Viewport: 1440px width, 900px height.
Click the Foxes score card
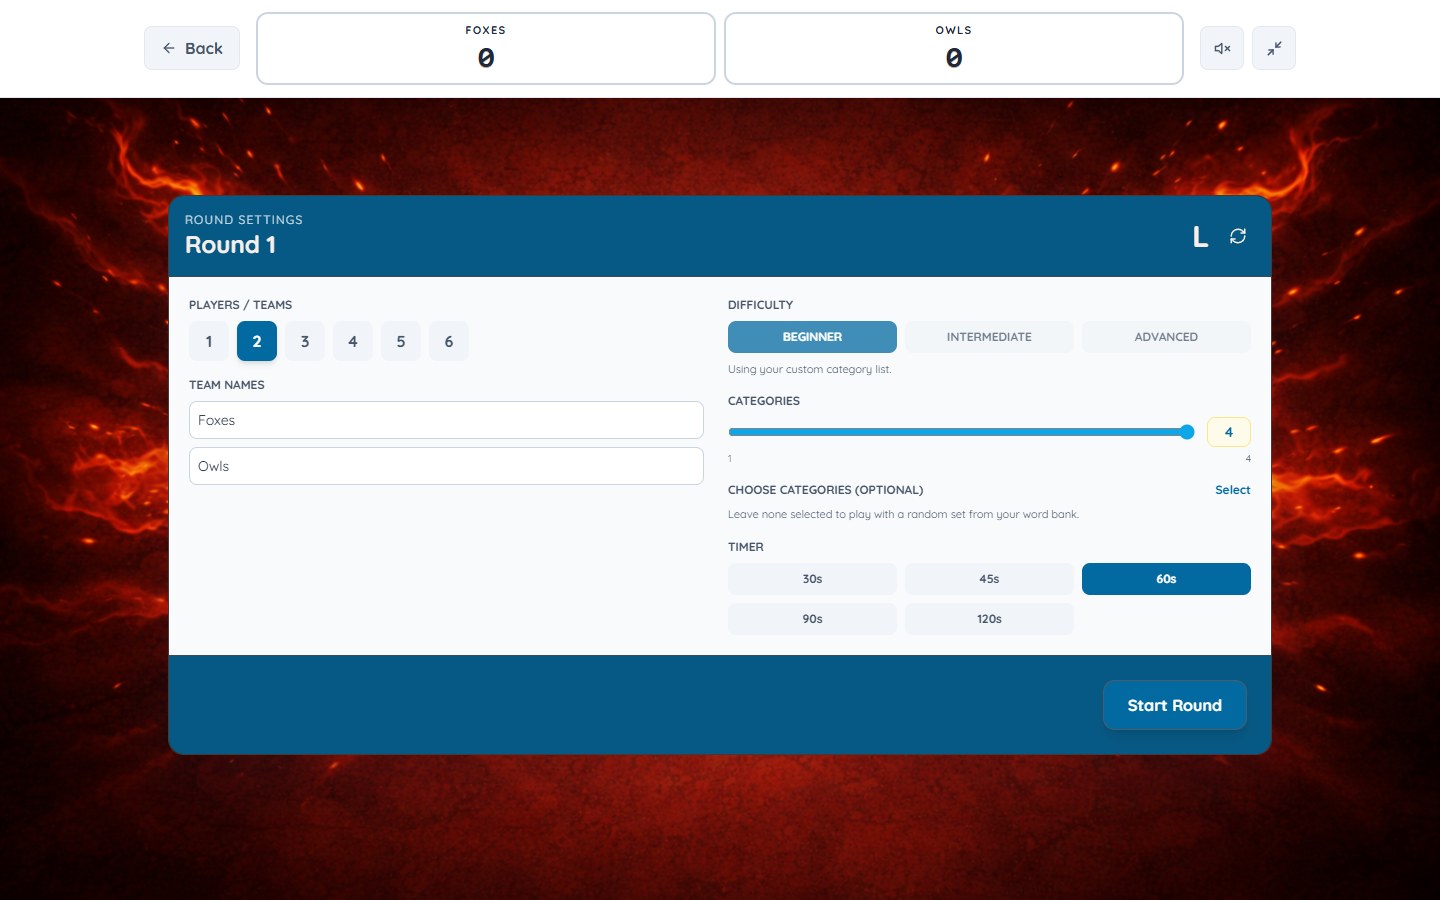486,48
